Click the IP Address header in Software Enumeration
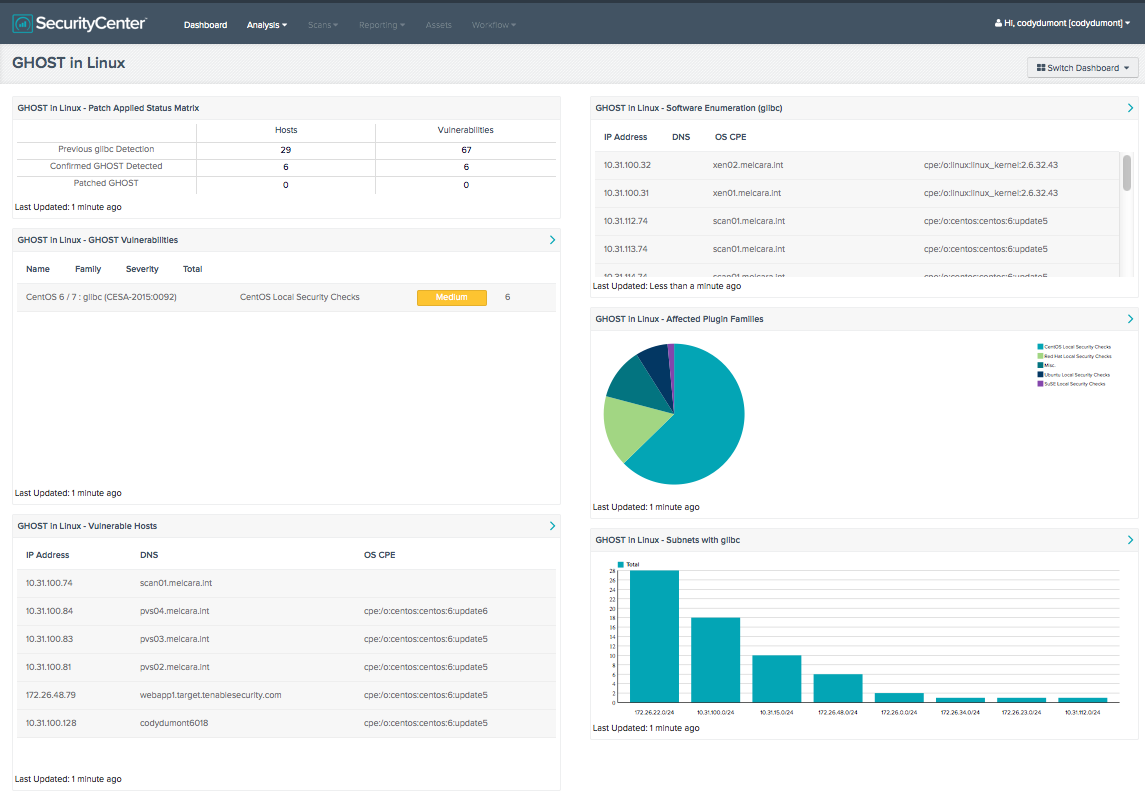Viewport: 1145px width, 808px height. coord(625,137)
